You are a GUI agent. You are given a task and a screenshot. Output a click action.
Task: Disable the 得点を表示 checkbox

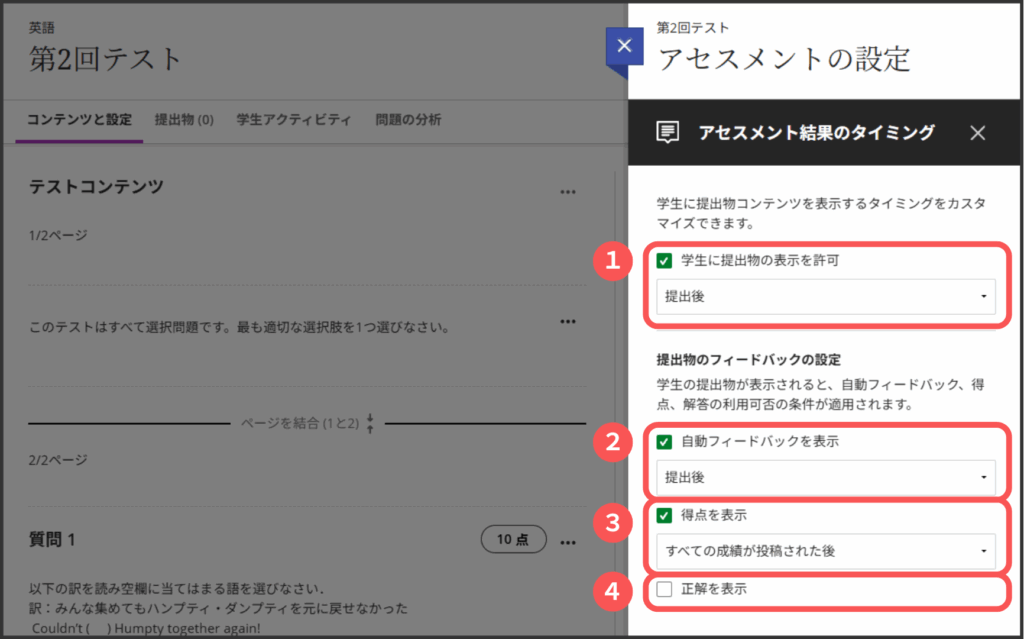665,516
